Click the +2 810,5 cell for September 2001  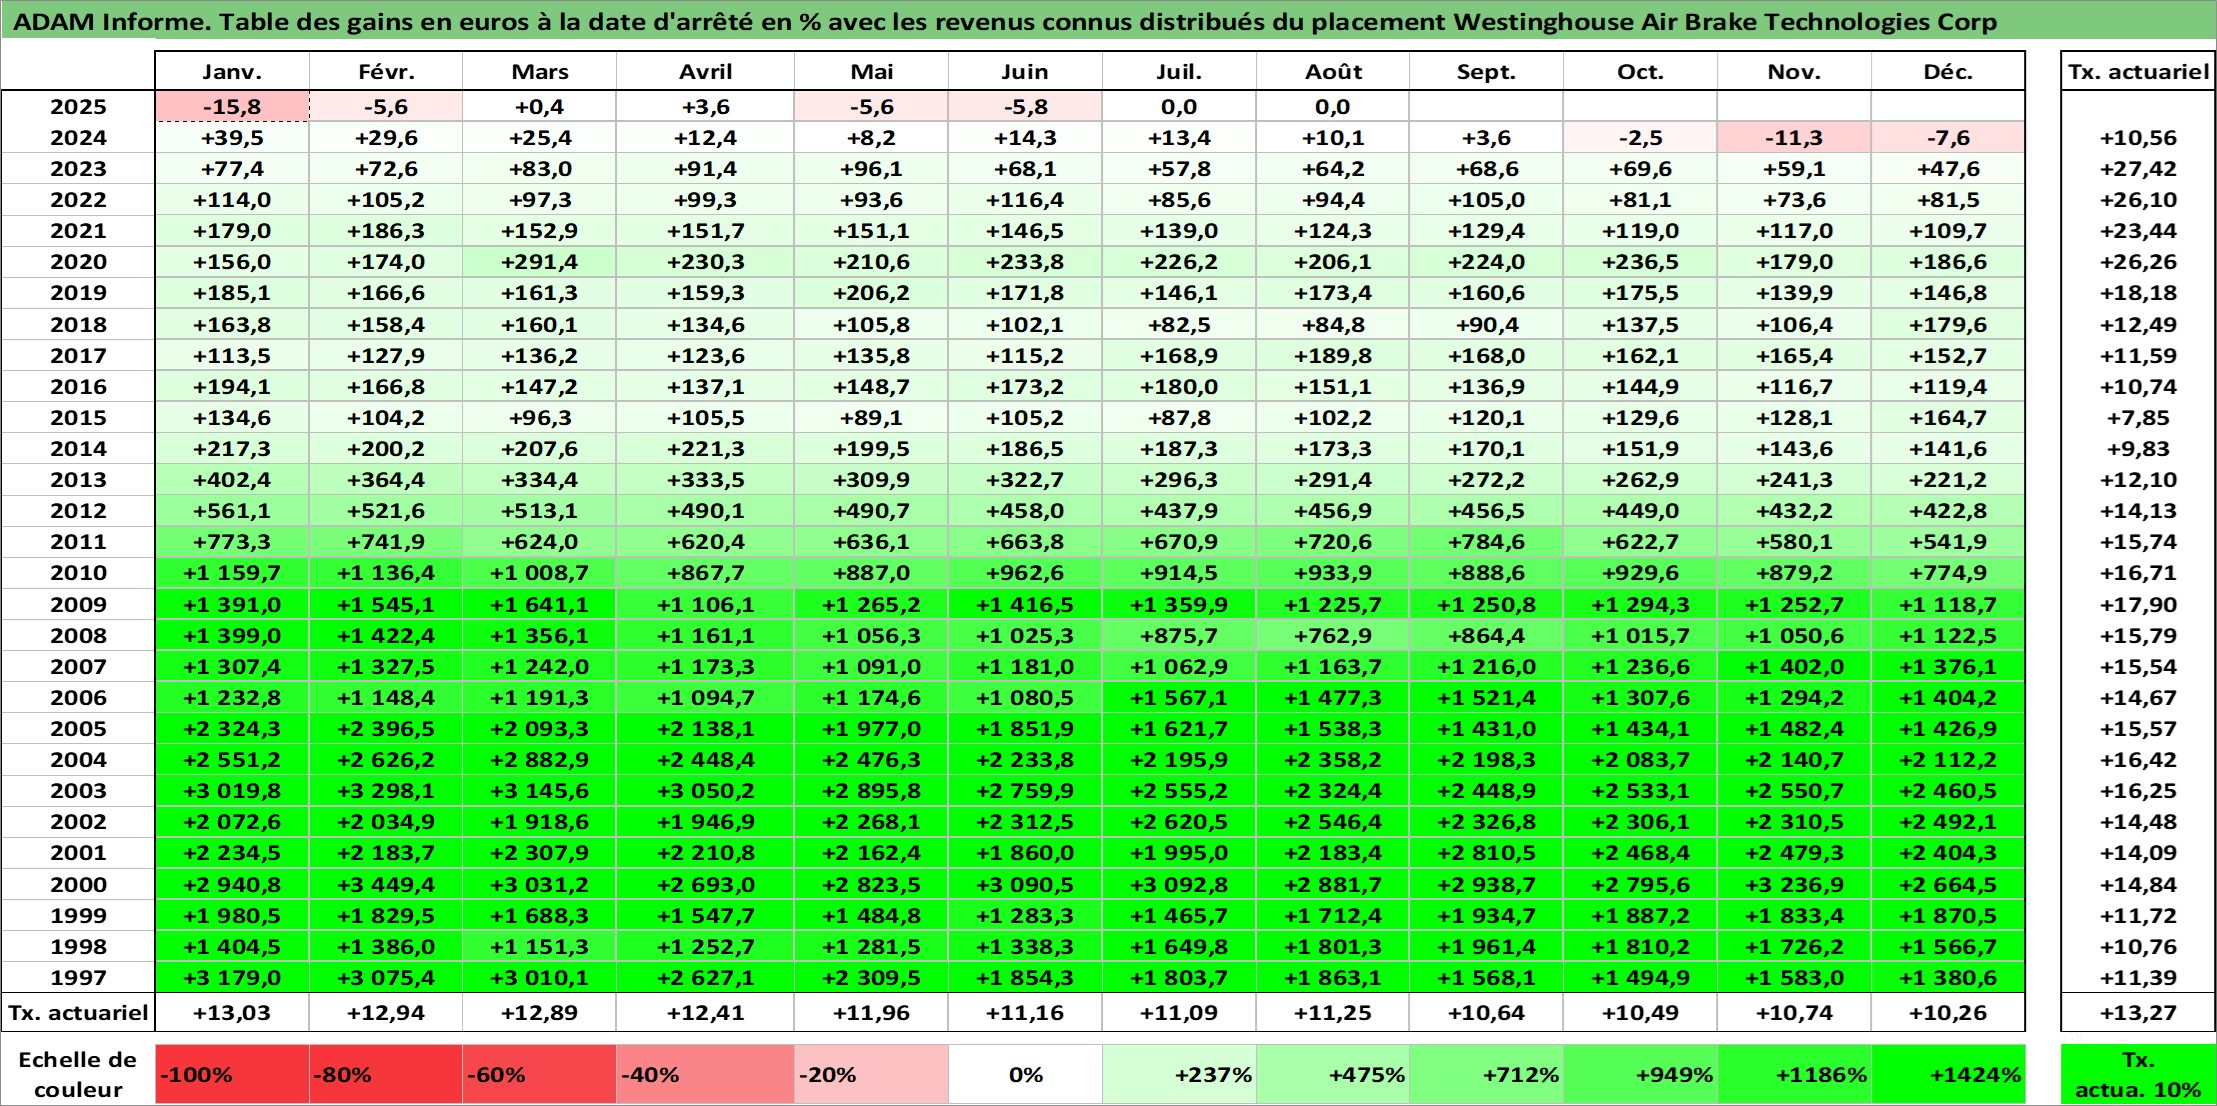coord(1486,853)
